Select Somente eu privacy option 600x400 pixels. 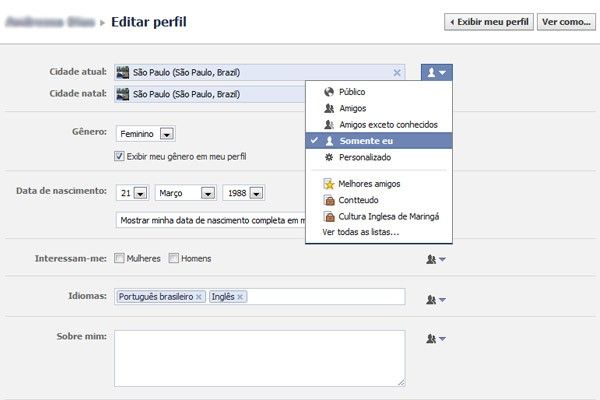[x=379, y=141]
